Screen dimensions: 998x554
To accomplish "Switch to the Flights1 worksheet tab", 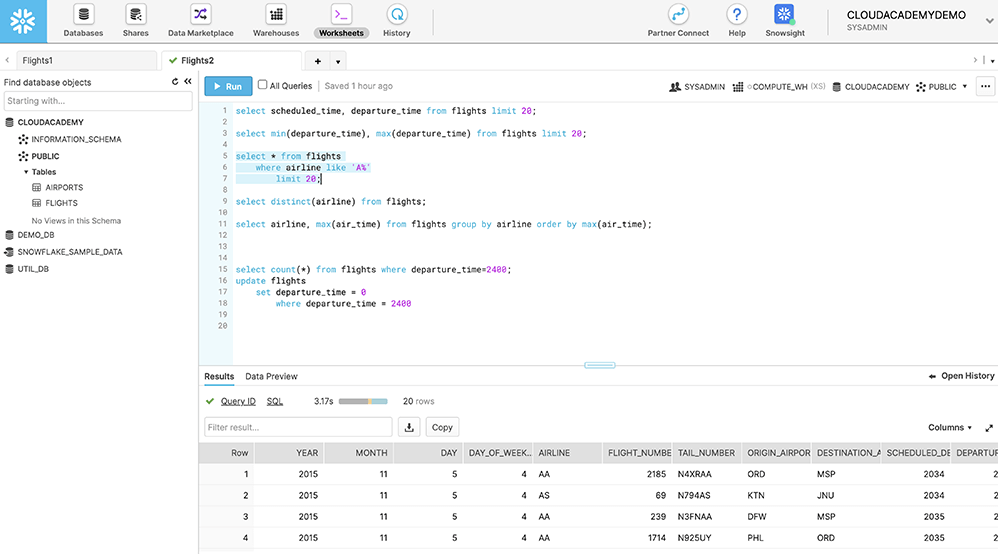I will [38, 61].
